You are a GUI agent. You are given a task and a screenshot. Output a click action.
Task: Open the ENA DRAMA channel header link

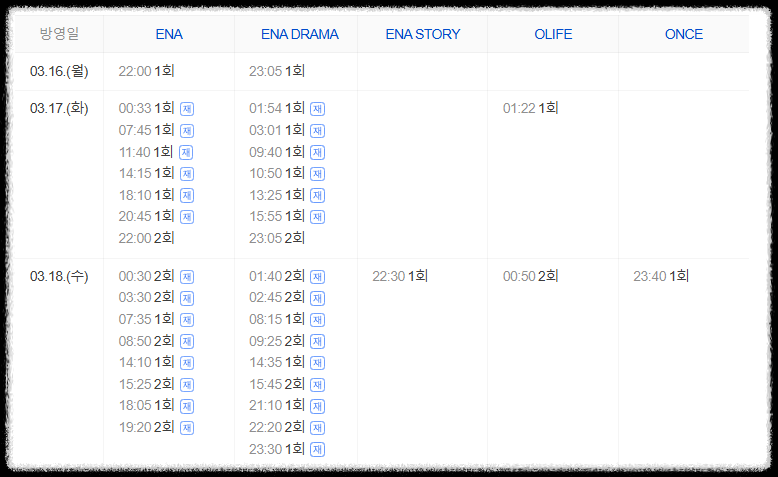[x=300, y=34]
